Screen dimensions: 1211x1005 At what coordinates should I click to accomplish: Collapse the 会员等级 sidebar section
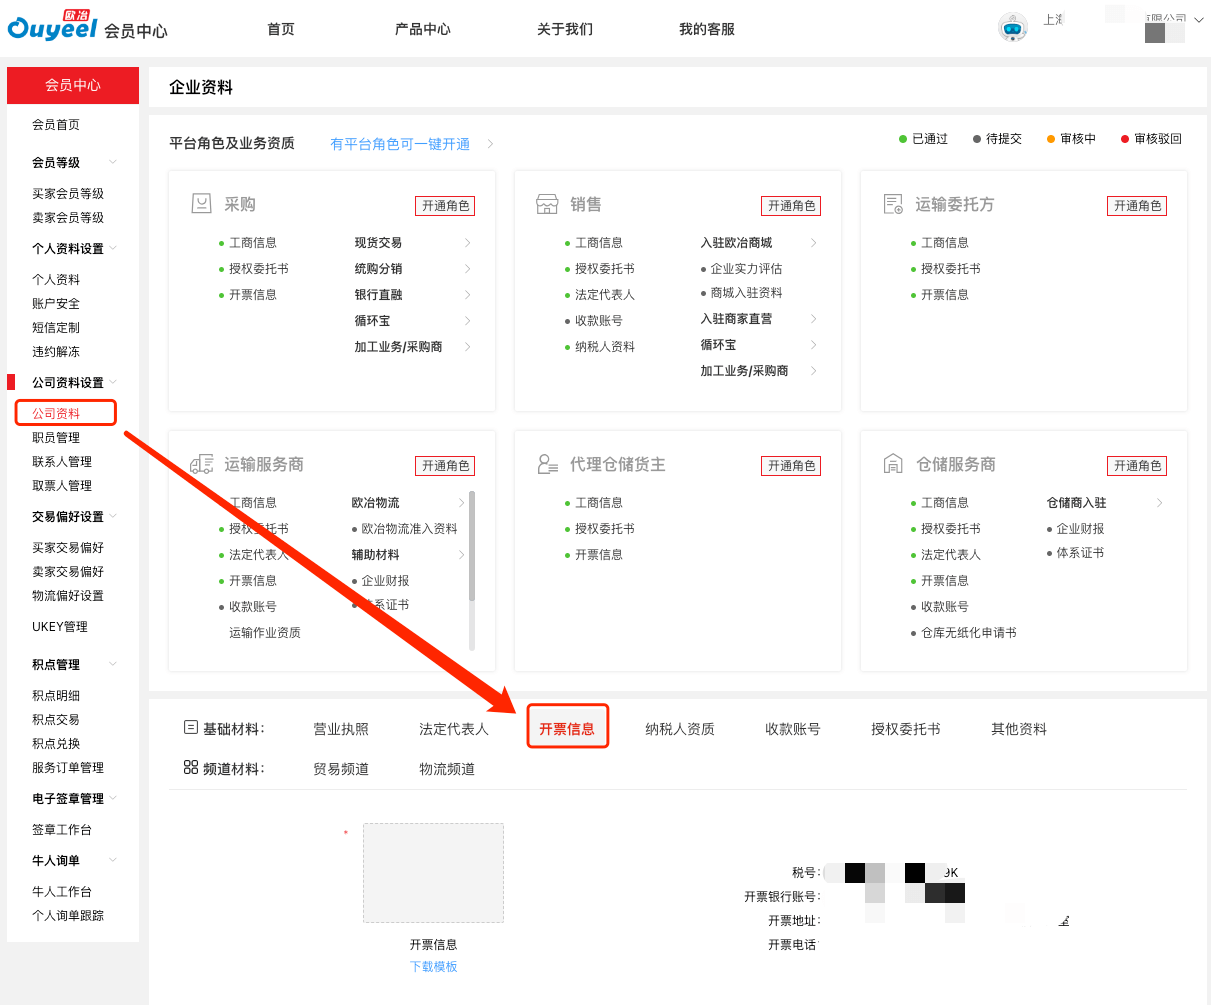(113, 162)
